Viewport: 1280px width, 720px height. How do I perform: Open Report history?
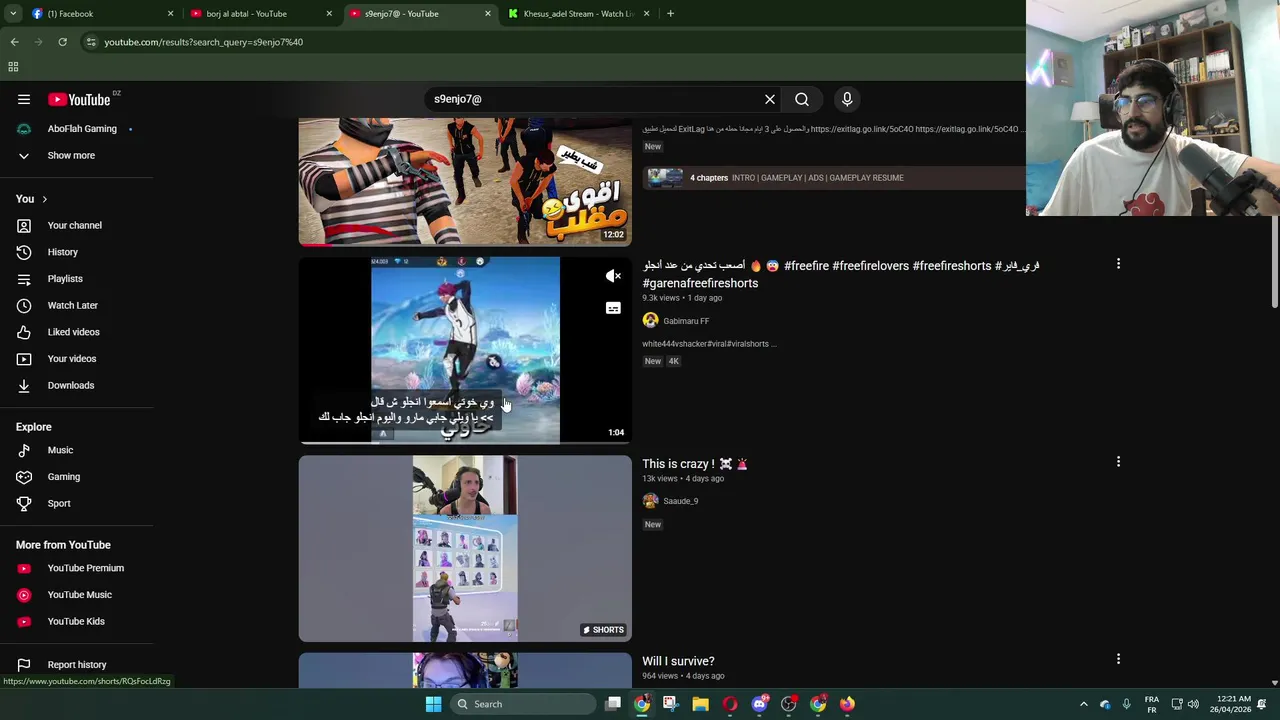pyautogui.click(x=75, y=665)
